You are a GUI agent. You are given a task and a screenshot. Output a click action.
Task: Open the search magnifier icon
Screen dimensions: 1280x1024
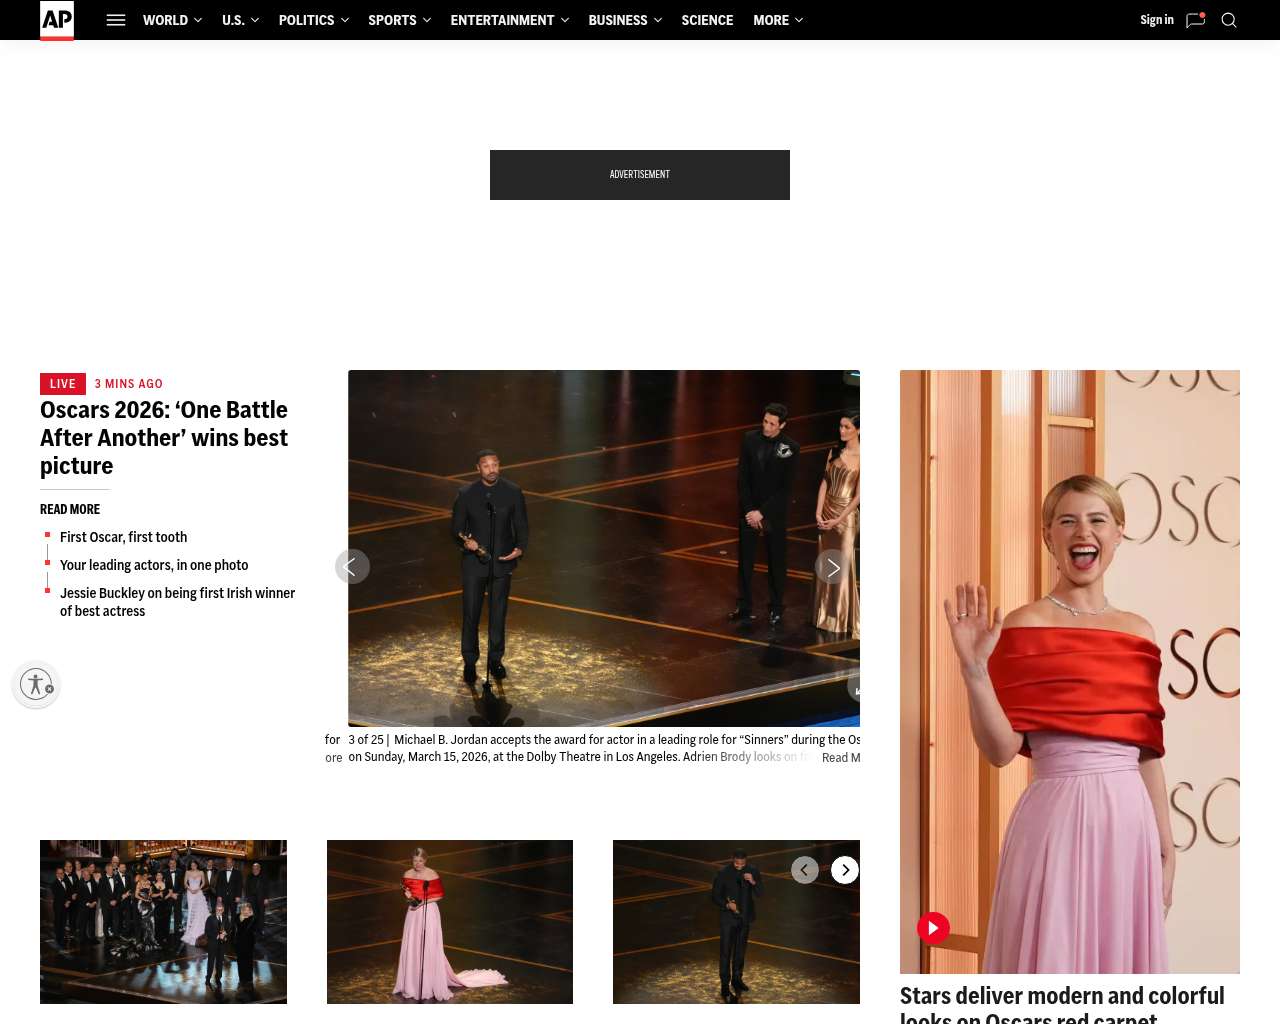[x=1229, y=20]
